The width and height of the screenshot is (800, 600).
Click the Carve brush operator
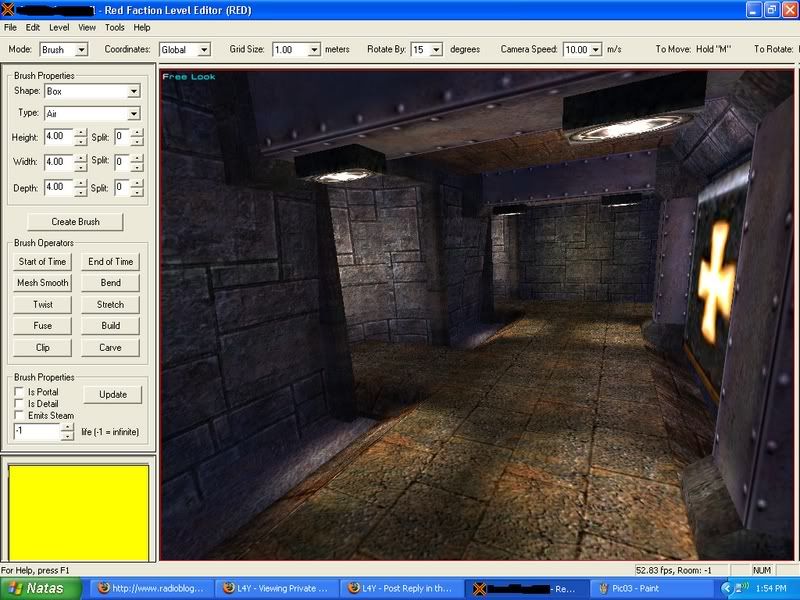110,347
